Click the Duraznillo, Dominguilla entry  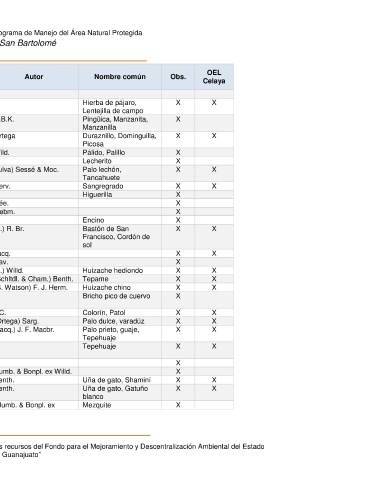pyautogui.click(x=120, y=140)
